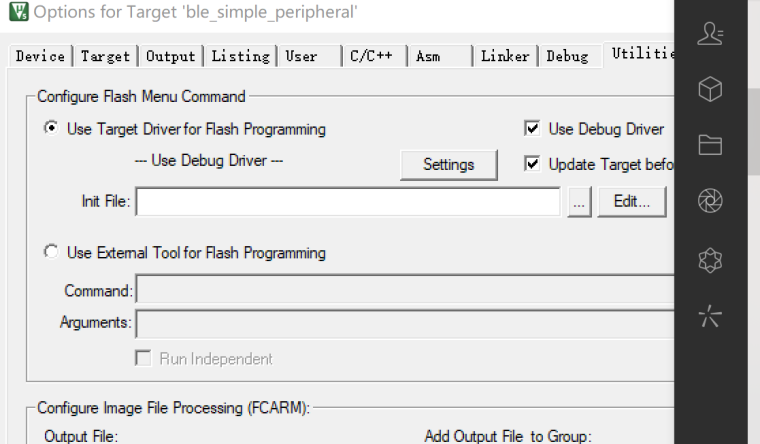Go to the Linker tab

[505, 57]
